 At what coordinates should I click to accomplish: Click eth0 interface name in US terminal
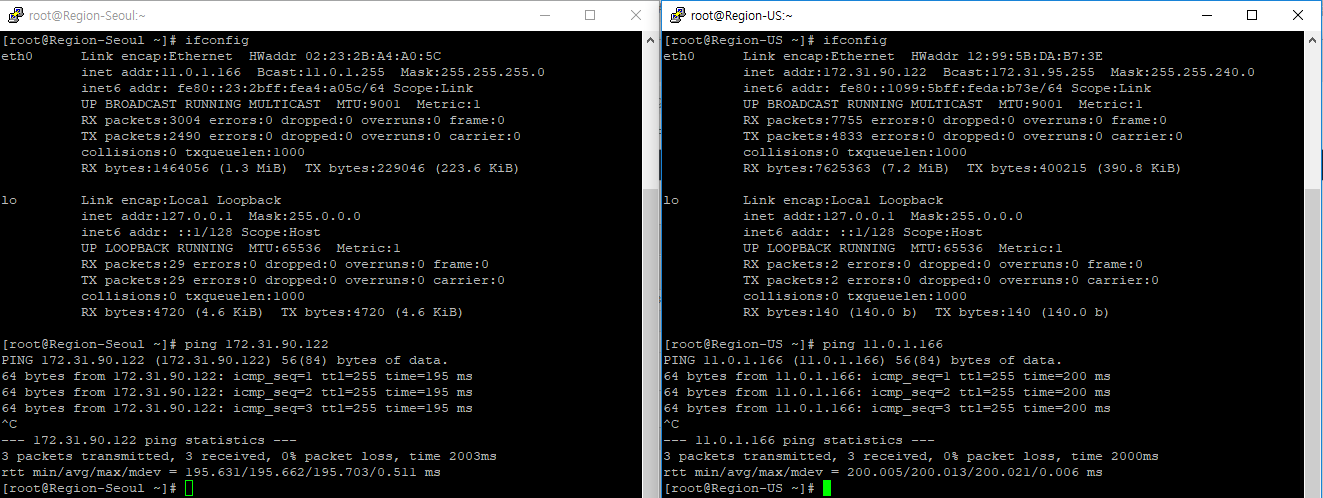(x=680, y=56)
